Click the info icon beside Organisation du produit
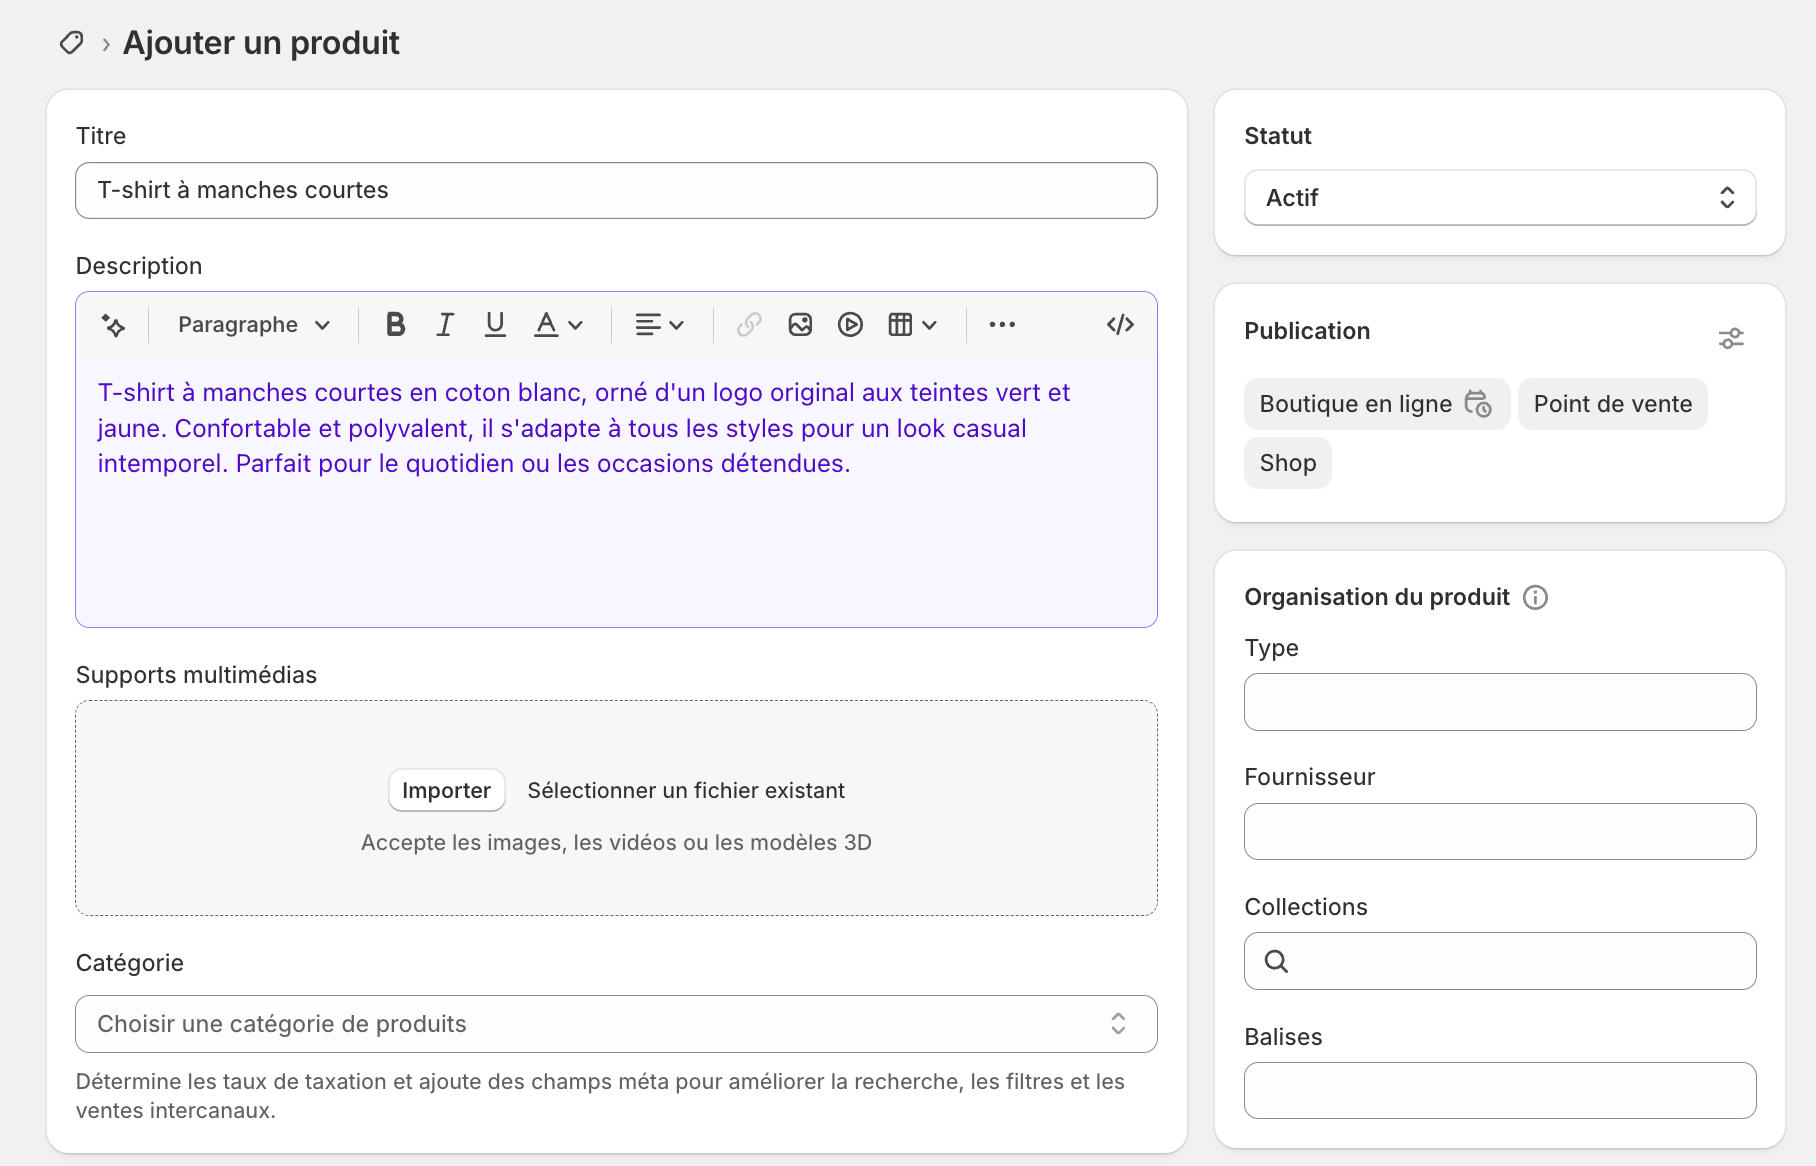The height and width of the screenshot is (1166, 1816). click(1535, 597)
